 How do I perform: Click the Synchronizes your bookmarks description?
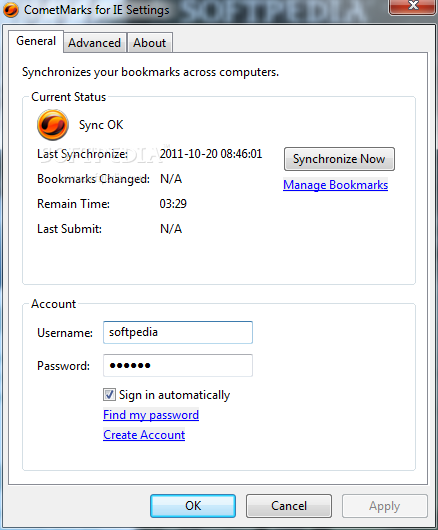(x=150, y=72)
